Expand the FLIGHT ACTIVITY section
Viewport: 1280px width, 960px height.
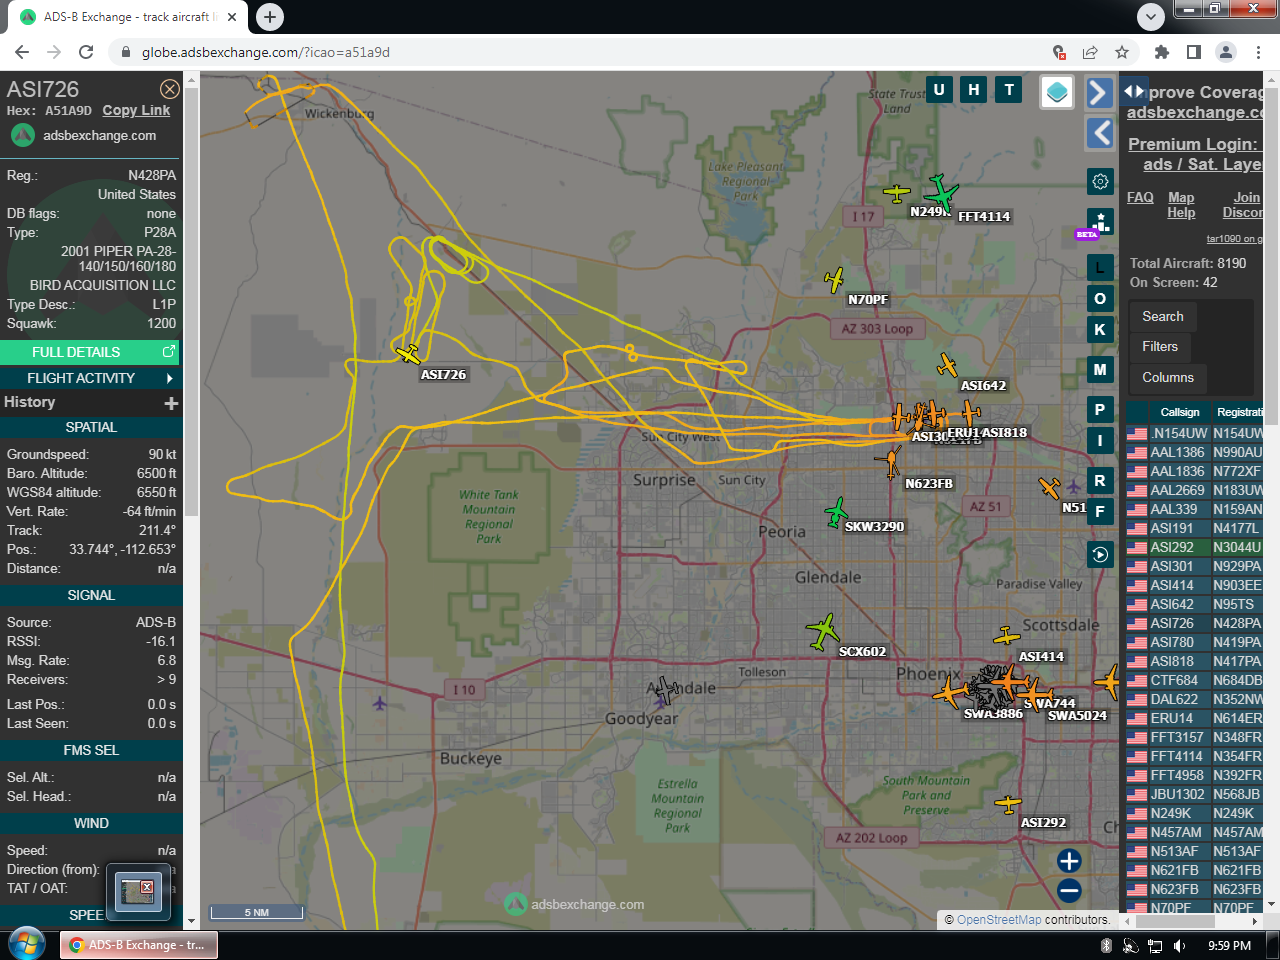click(x=91, y=378)
